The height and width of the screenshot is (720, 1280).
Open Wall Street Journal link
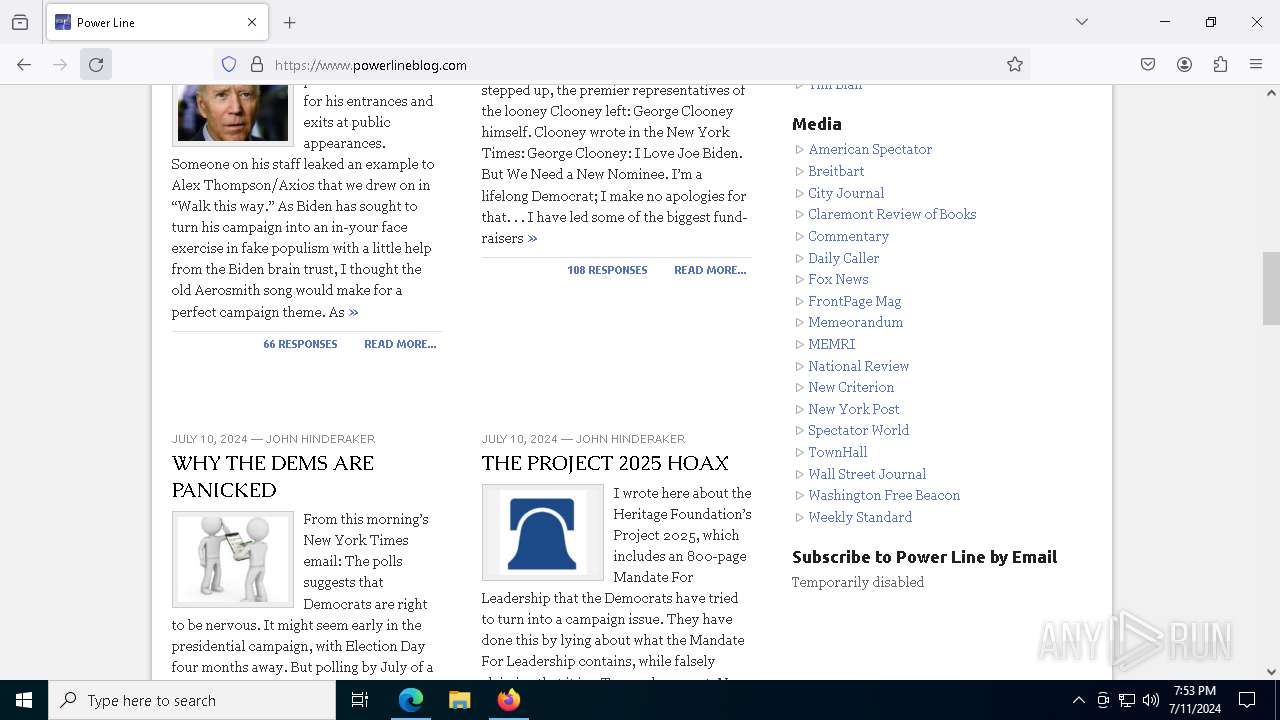(867, 474)
